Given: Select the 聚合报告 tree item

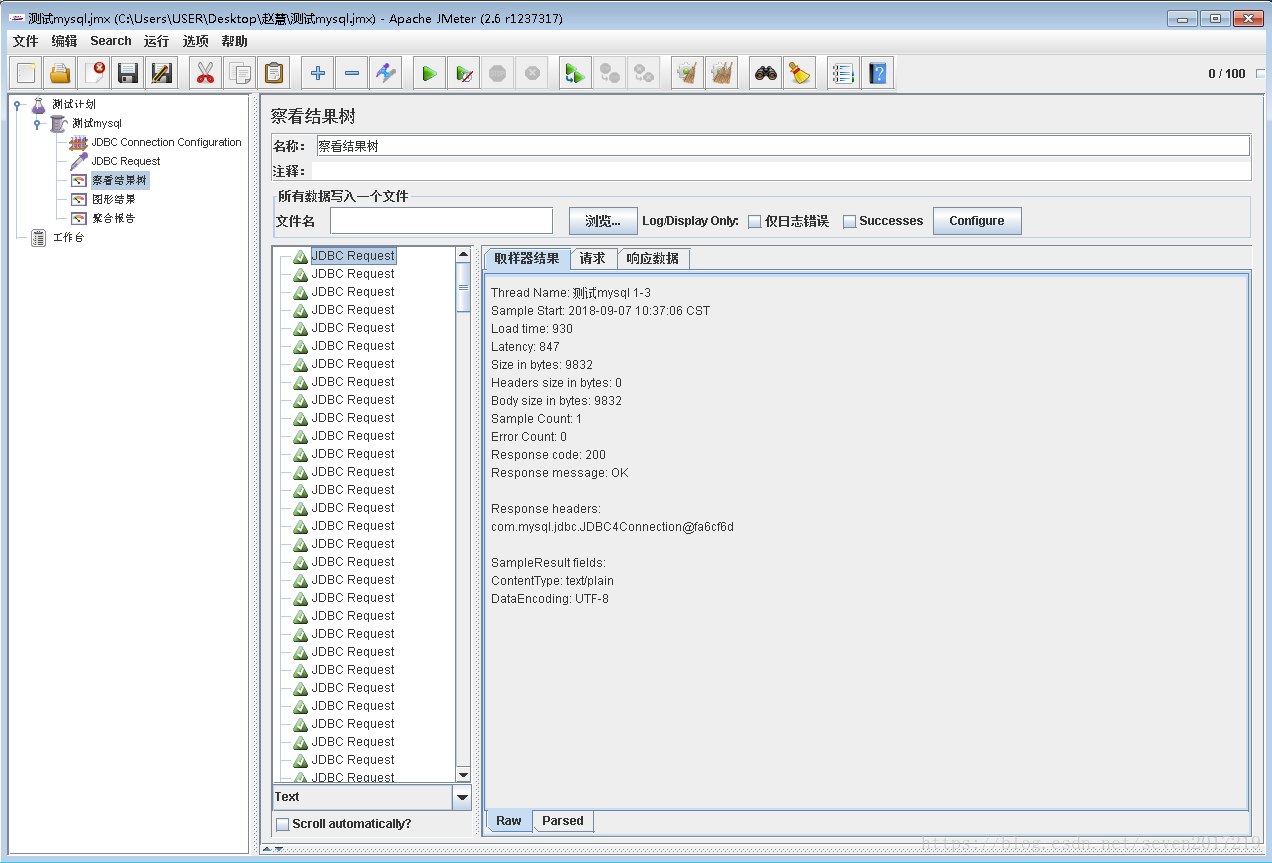Looking at the screenshot, I should point(113,218).
